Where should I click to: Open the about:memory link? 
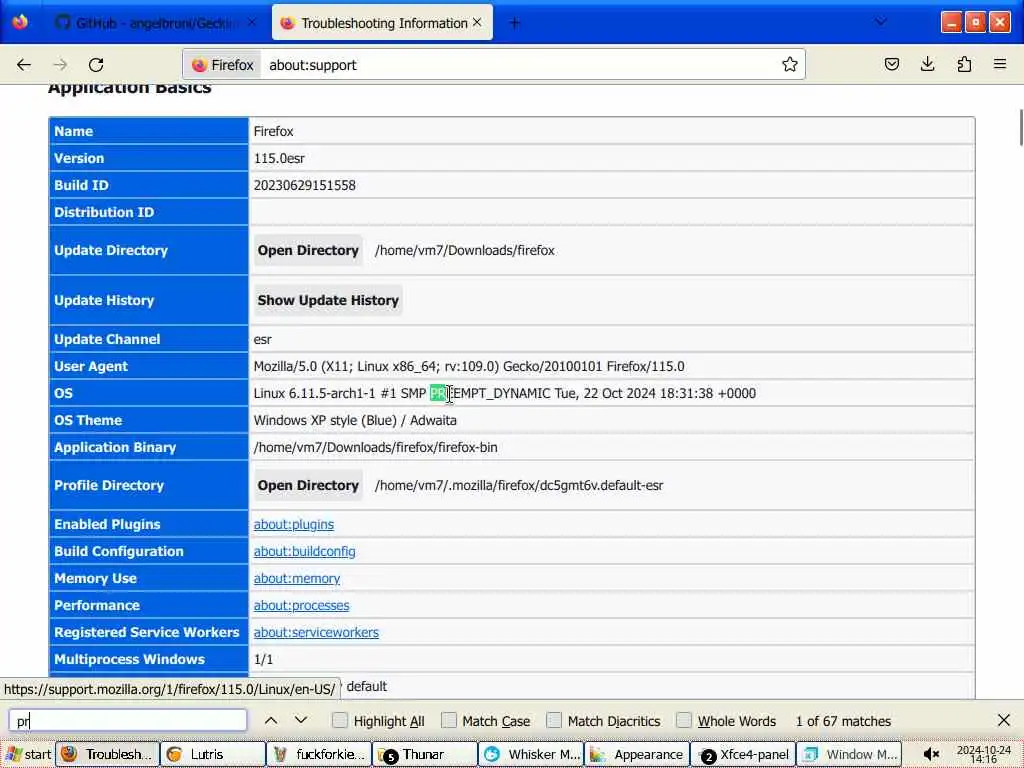coord(296,579)
